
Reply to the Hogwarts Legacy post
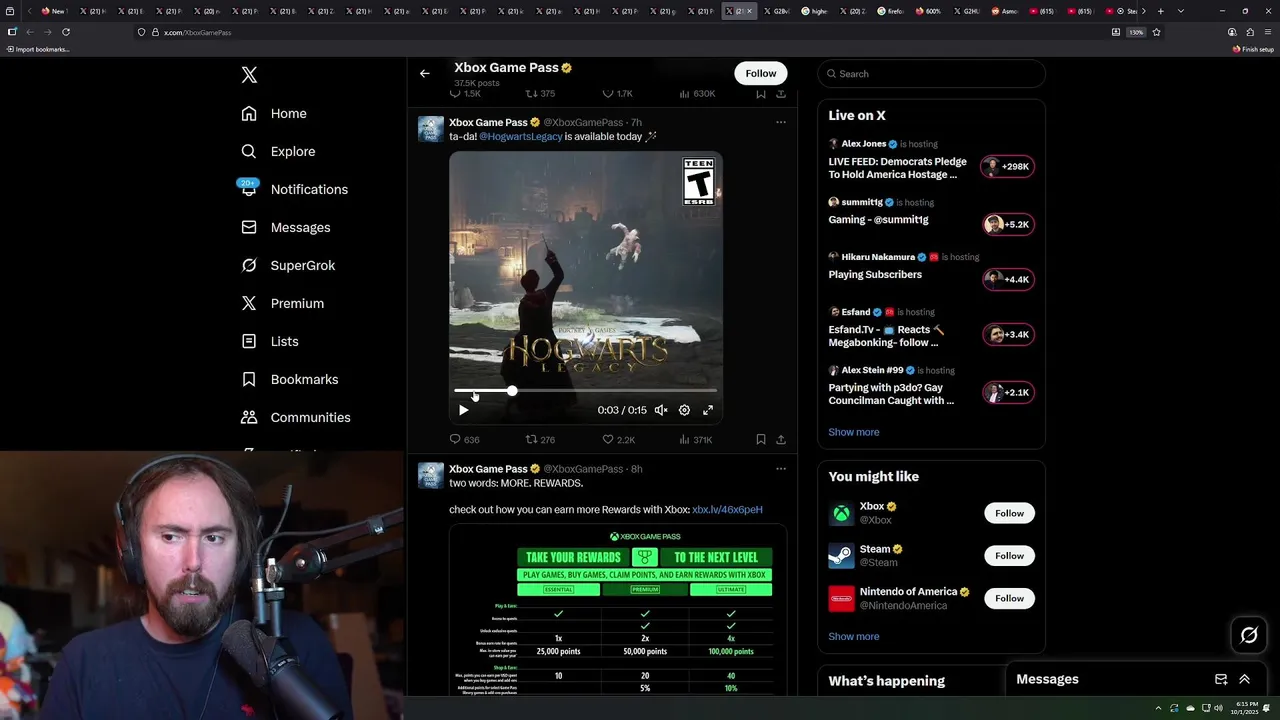pyautogui.click(x=464, y=439)
